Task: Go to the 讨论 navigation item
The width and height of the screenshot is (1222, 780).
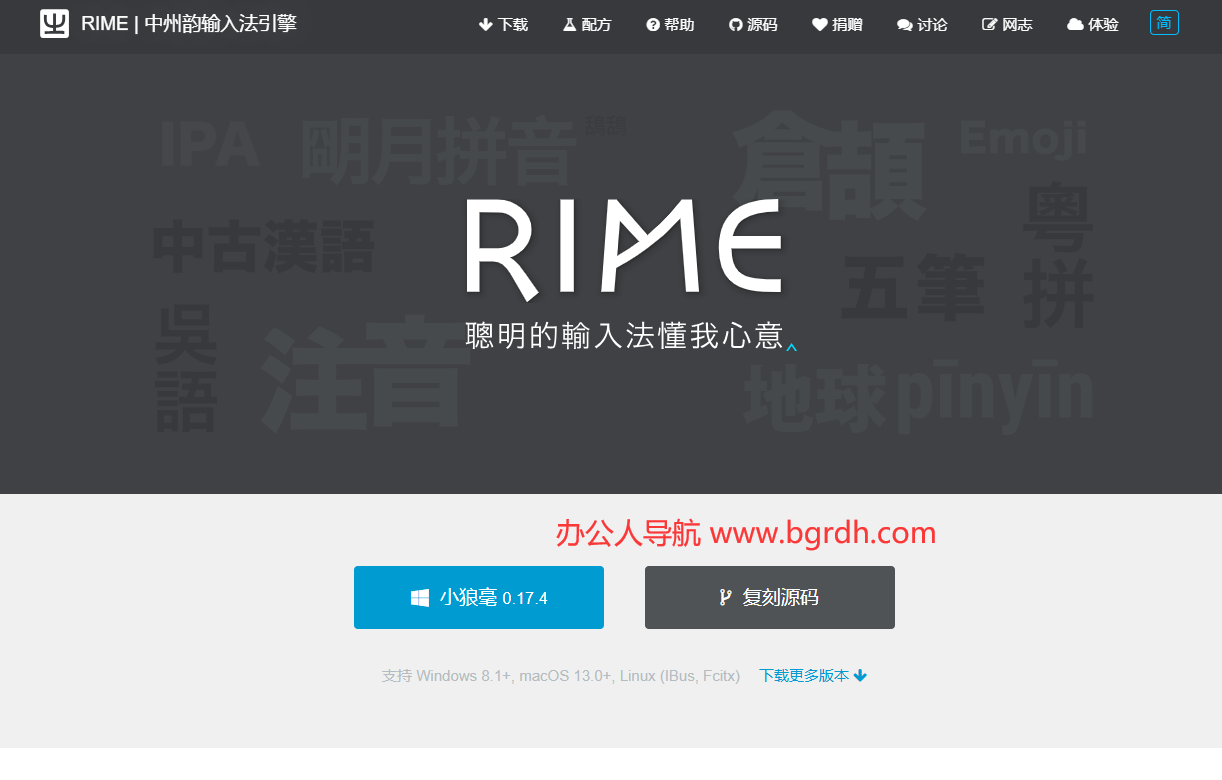Action: (922, 25)
